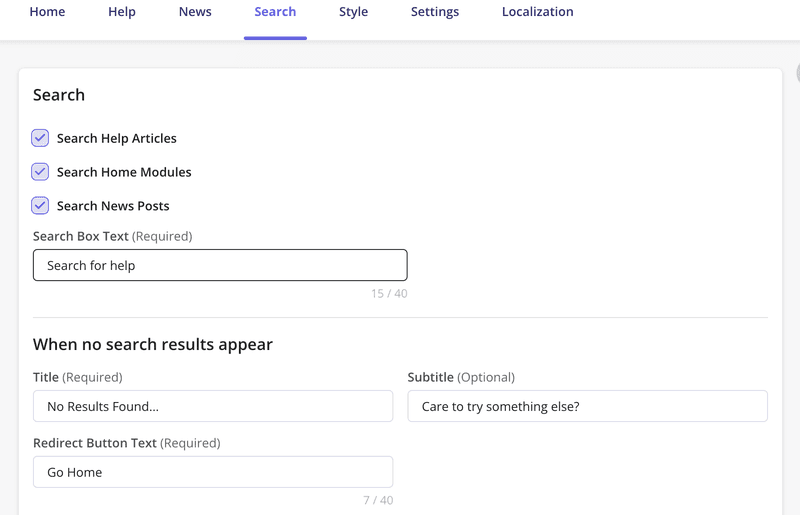The height and width of the screenshot is (515, 800).
Task: Click into the Subtitle input field
Action: (x=587, y=406)
